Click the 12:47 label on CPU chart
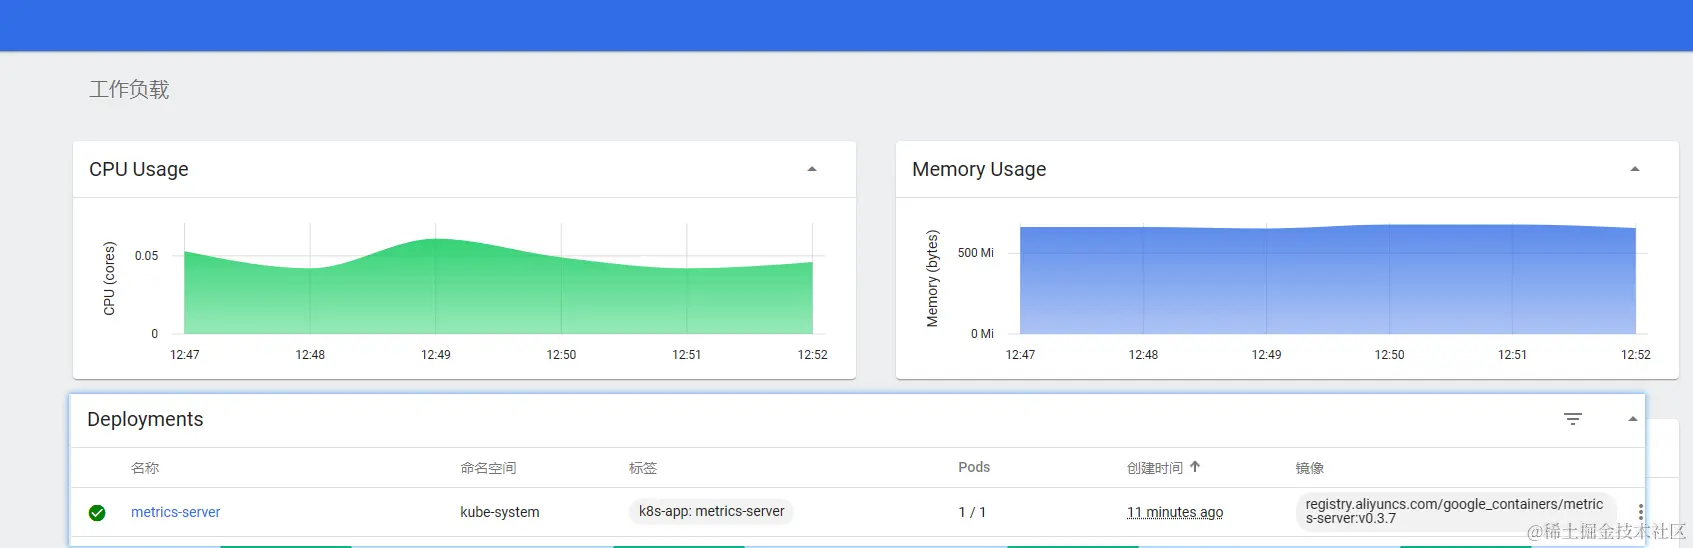Image resolution: width=1693 pixels, height=548 pixels. click(x=185, y=355)
